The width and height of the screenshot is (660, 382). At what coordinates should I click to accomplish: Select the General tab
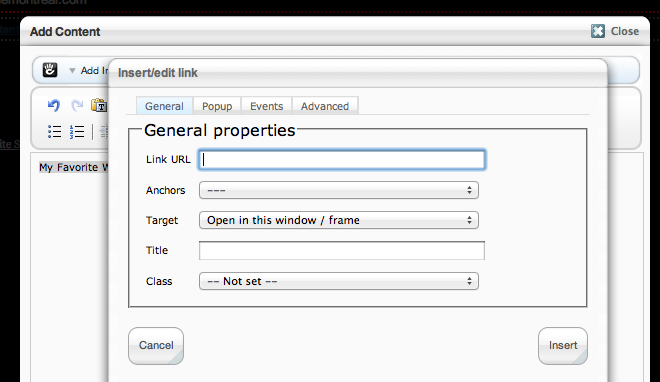[164, 106]
